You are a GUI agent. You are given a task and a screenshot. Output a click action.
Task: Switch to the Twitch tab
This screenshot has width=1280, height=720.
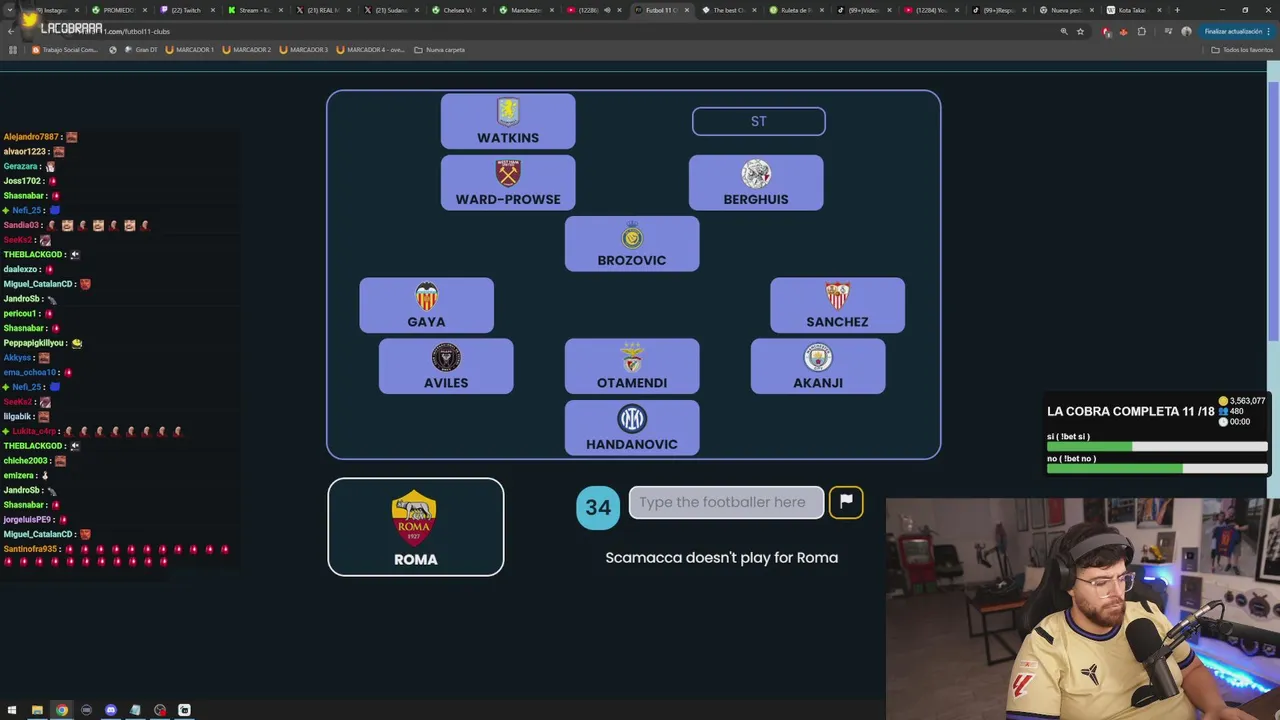pyautogui.click(x=186, y=10)
